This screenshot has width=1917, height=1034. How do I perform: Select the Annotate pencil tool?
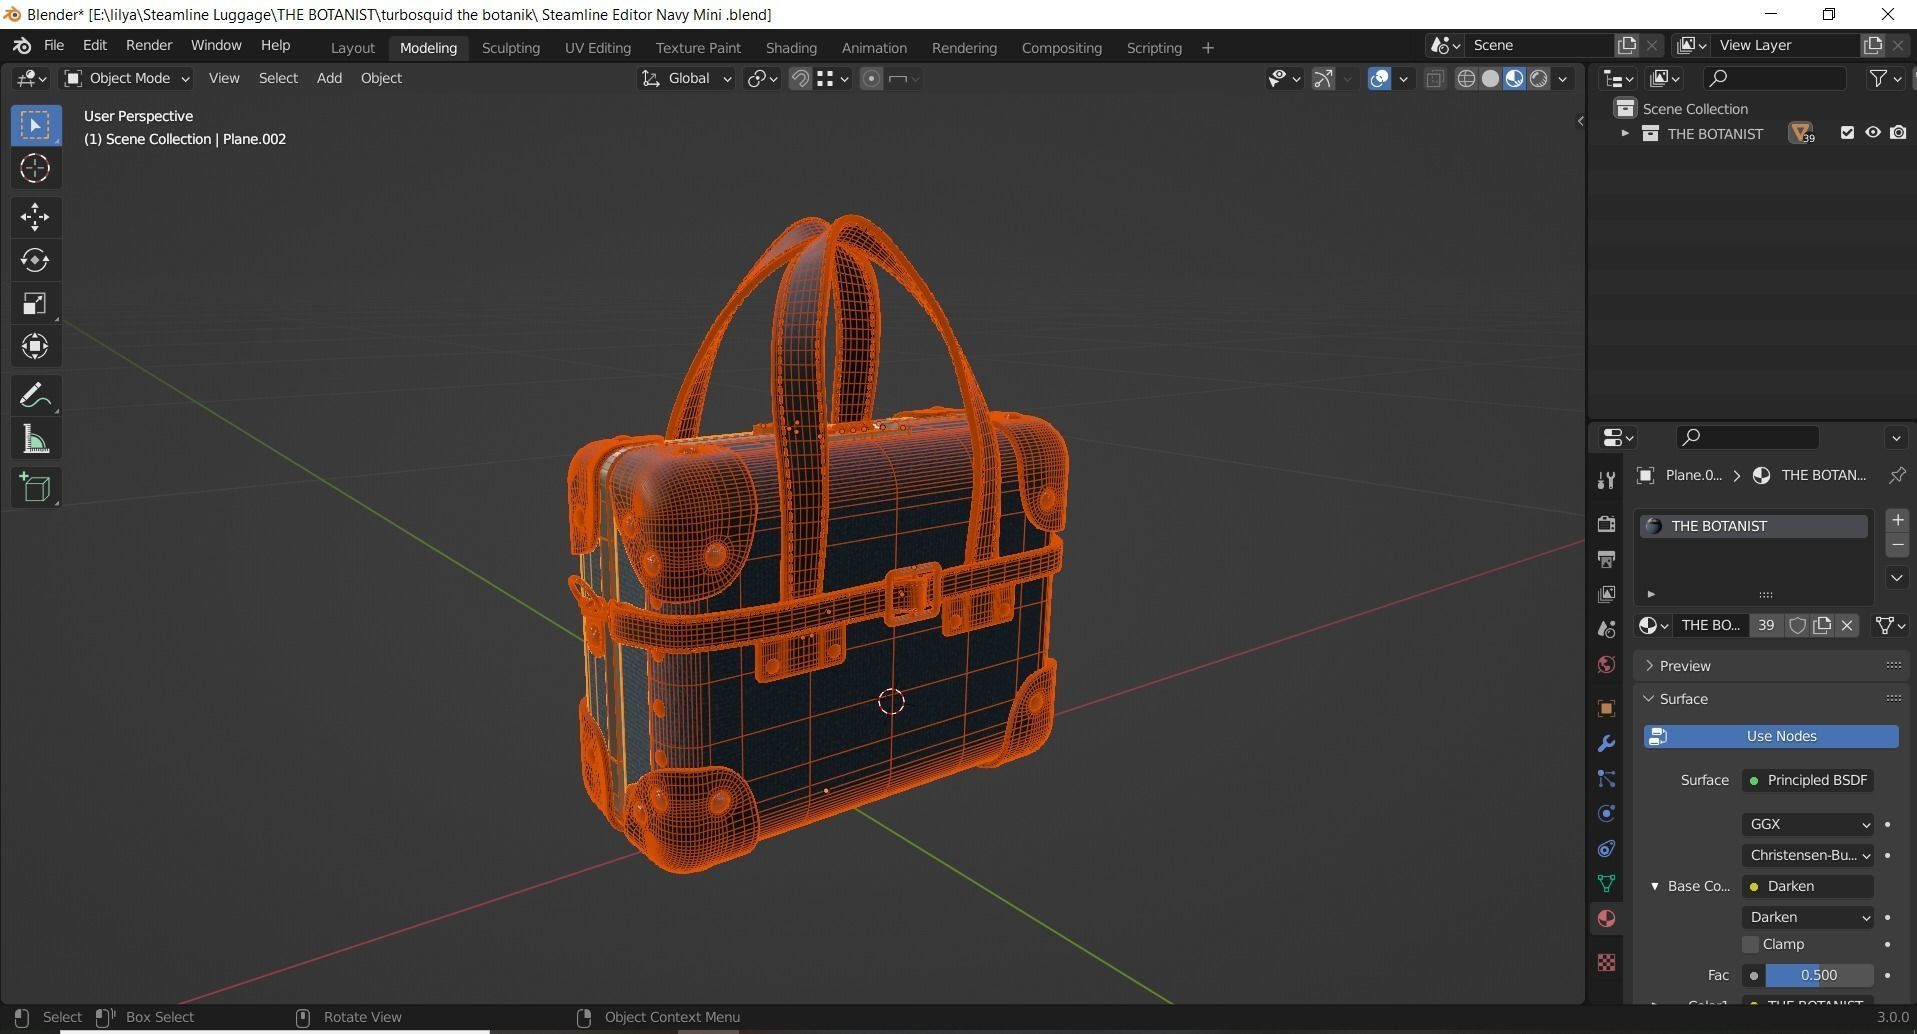pyautogui.click(x=35, y=395)
